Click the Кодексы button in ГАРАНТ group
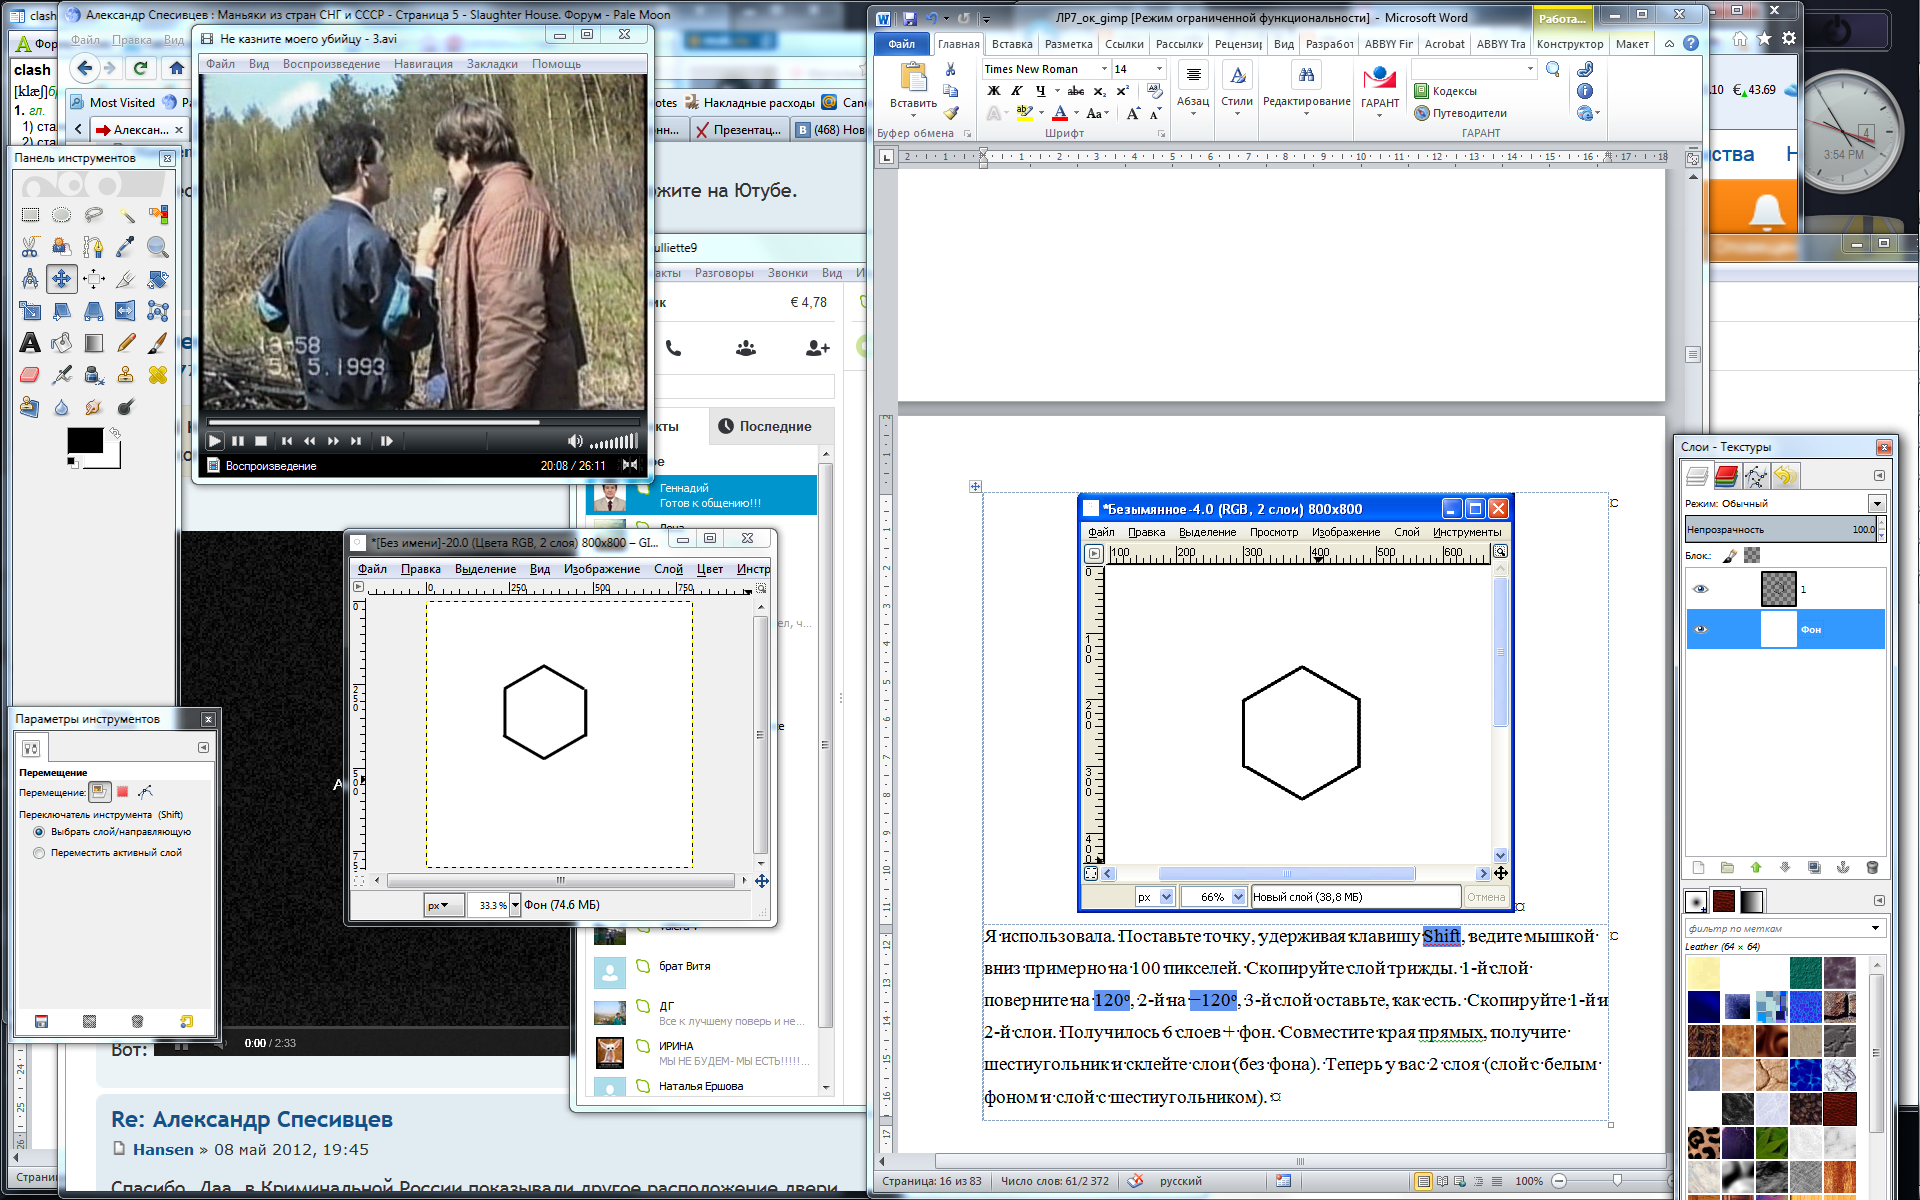The image size is (1920, 1200). (x=1446, y=91)
